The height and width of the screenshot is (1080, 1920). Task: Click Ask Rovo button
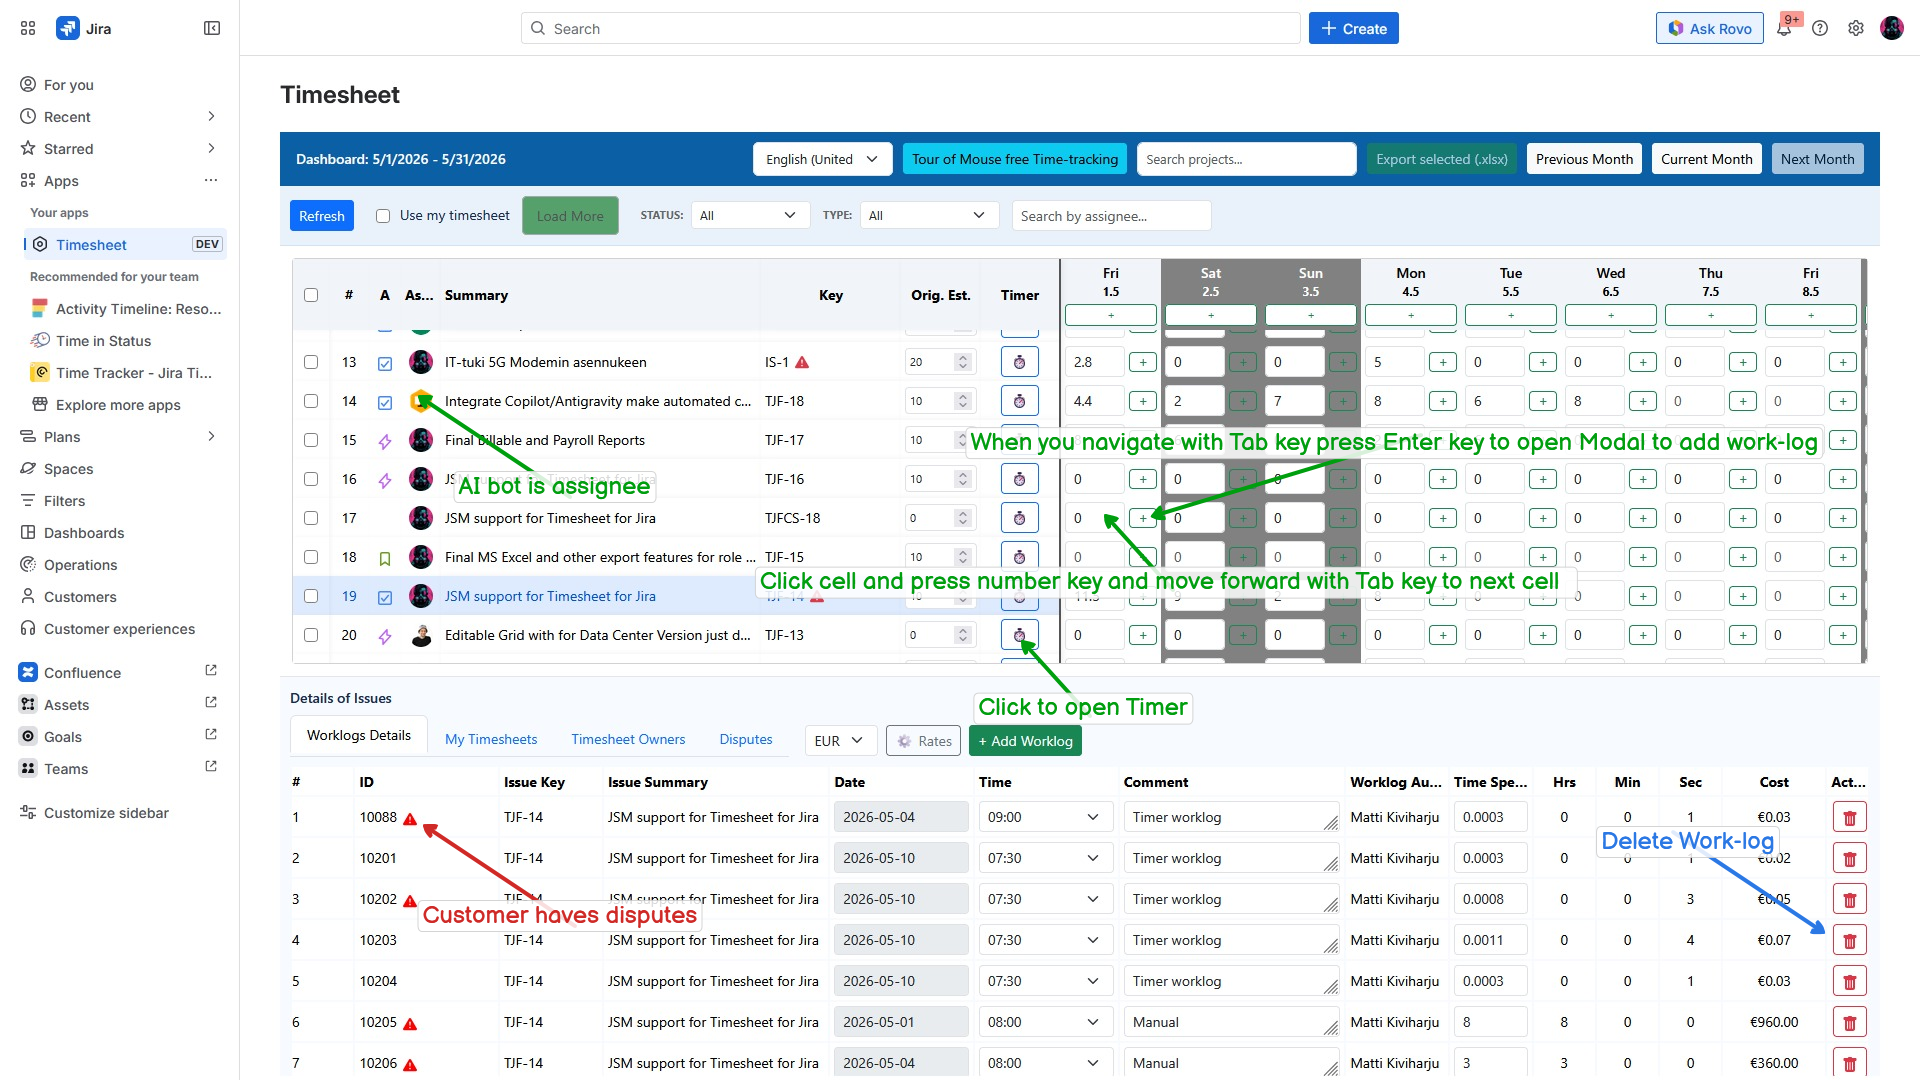(x=1710, y=28)
